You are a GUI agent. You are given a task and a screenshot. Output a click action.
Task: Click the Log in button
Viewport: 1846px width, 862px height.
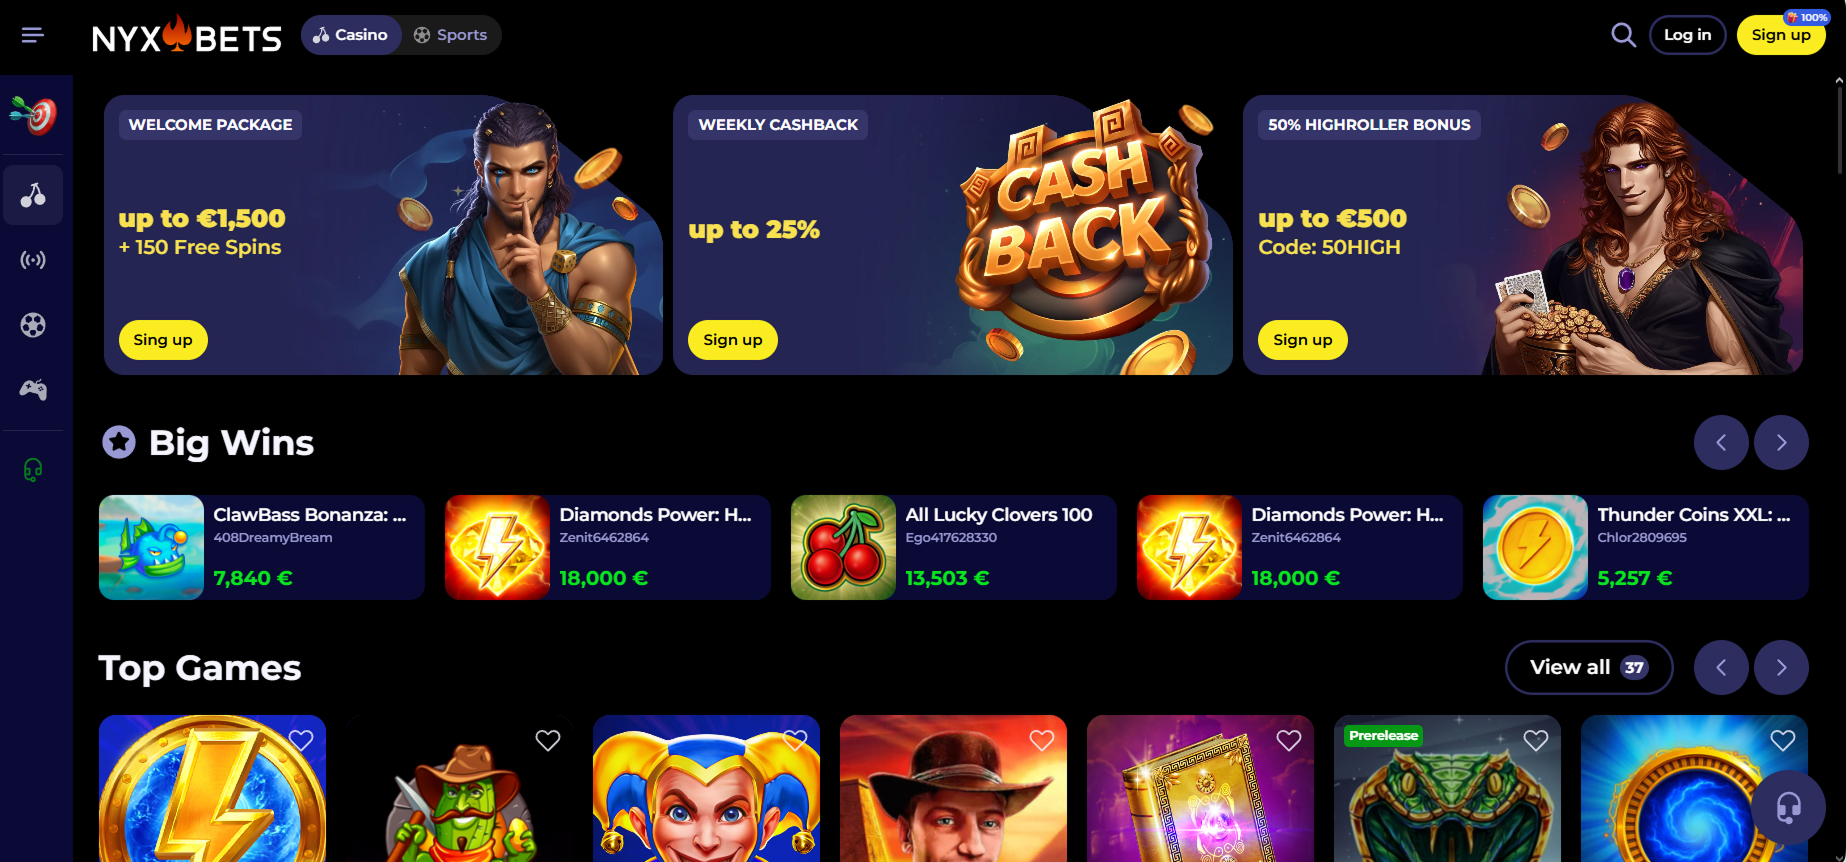pos(1687,35)
